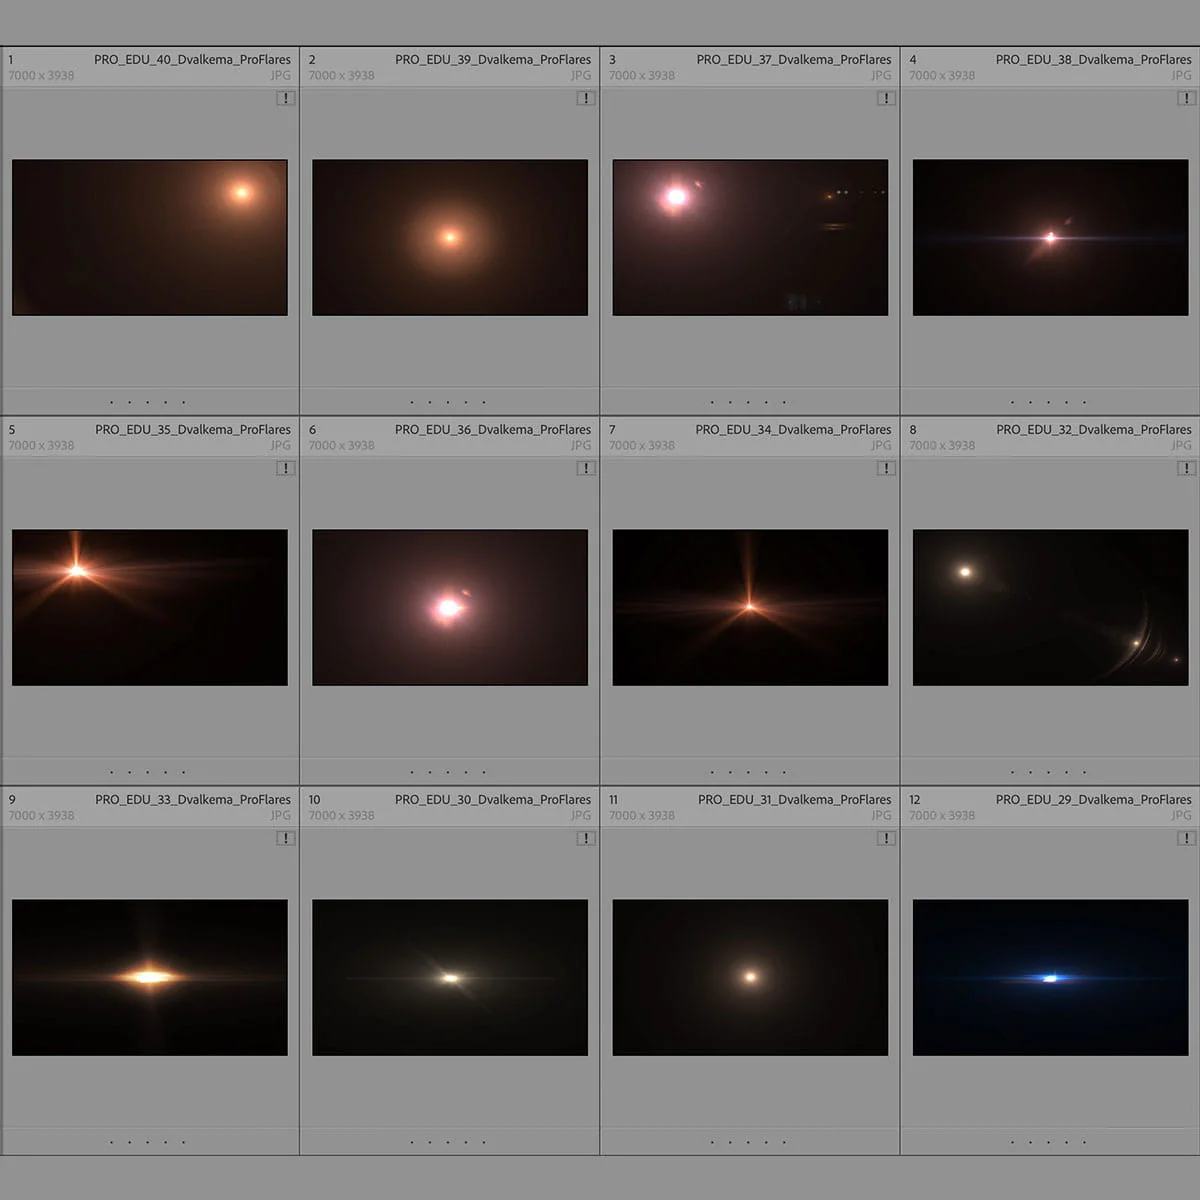
Task: Select the PRO_EDU_37 pink flare thumbnail
Action: [750, 238]
